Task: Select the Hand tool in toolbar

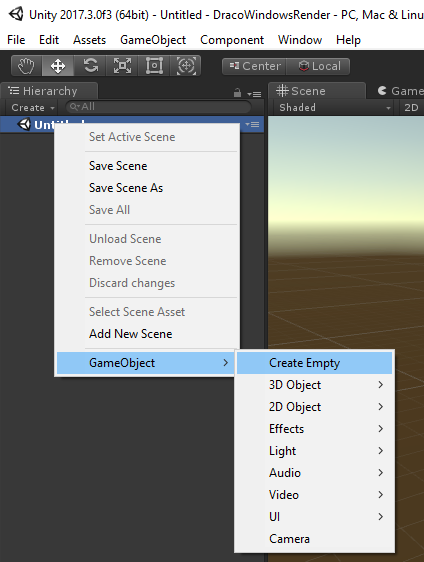Action: pos(26,66)
